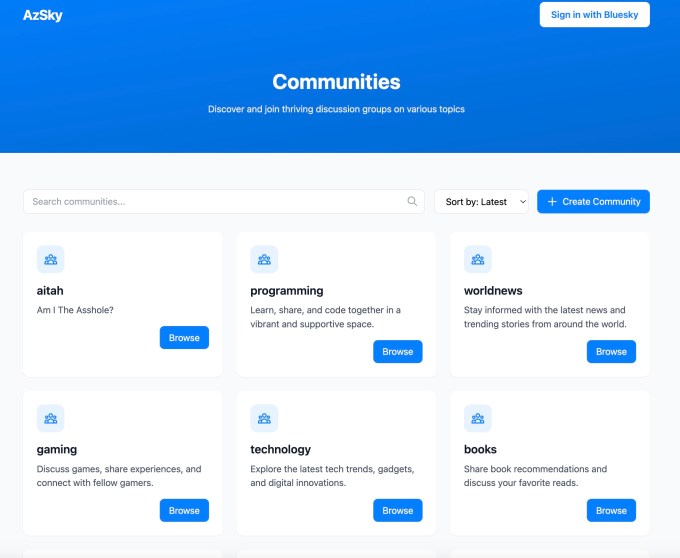Click 'Discuss games, share experiences' description
Viewport: 680px width, 558px height.
click(119, 476)
